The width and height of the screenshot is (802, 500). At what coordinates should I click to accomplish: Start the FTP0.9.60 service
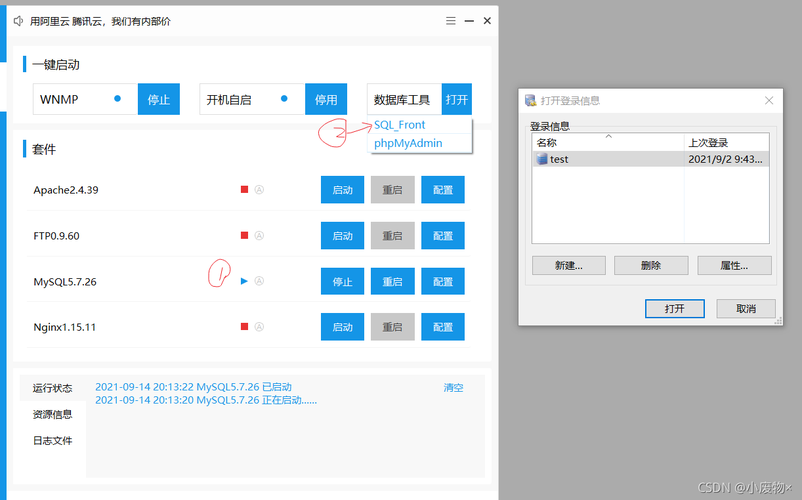coord(342,235)
